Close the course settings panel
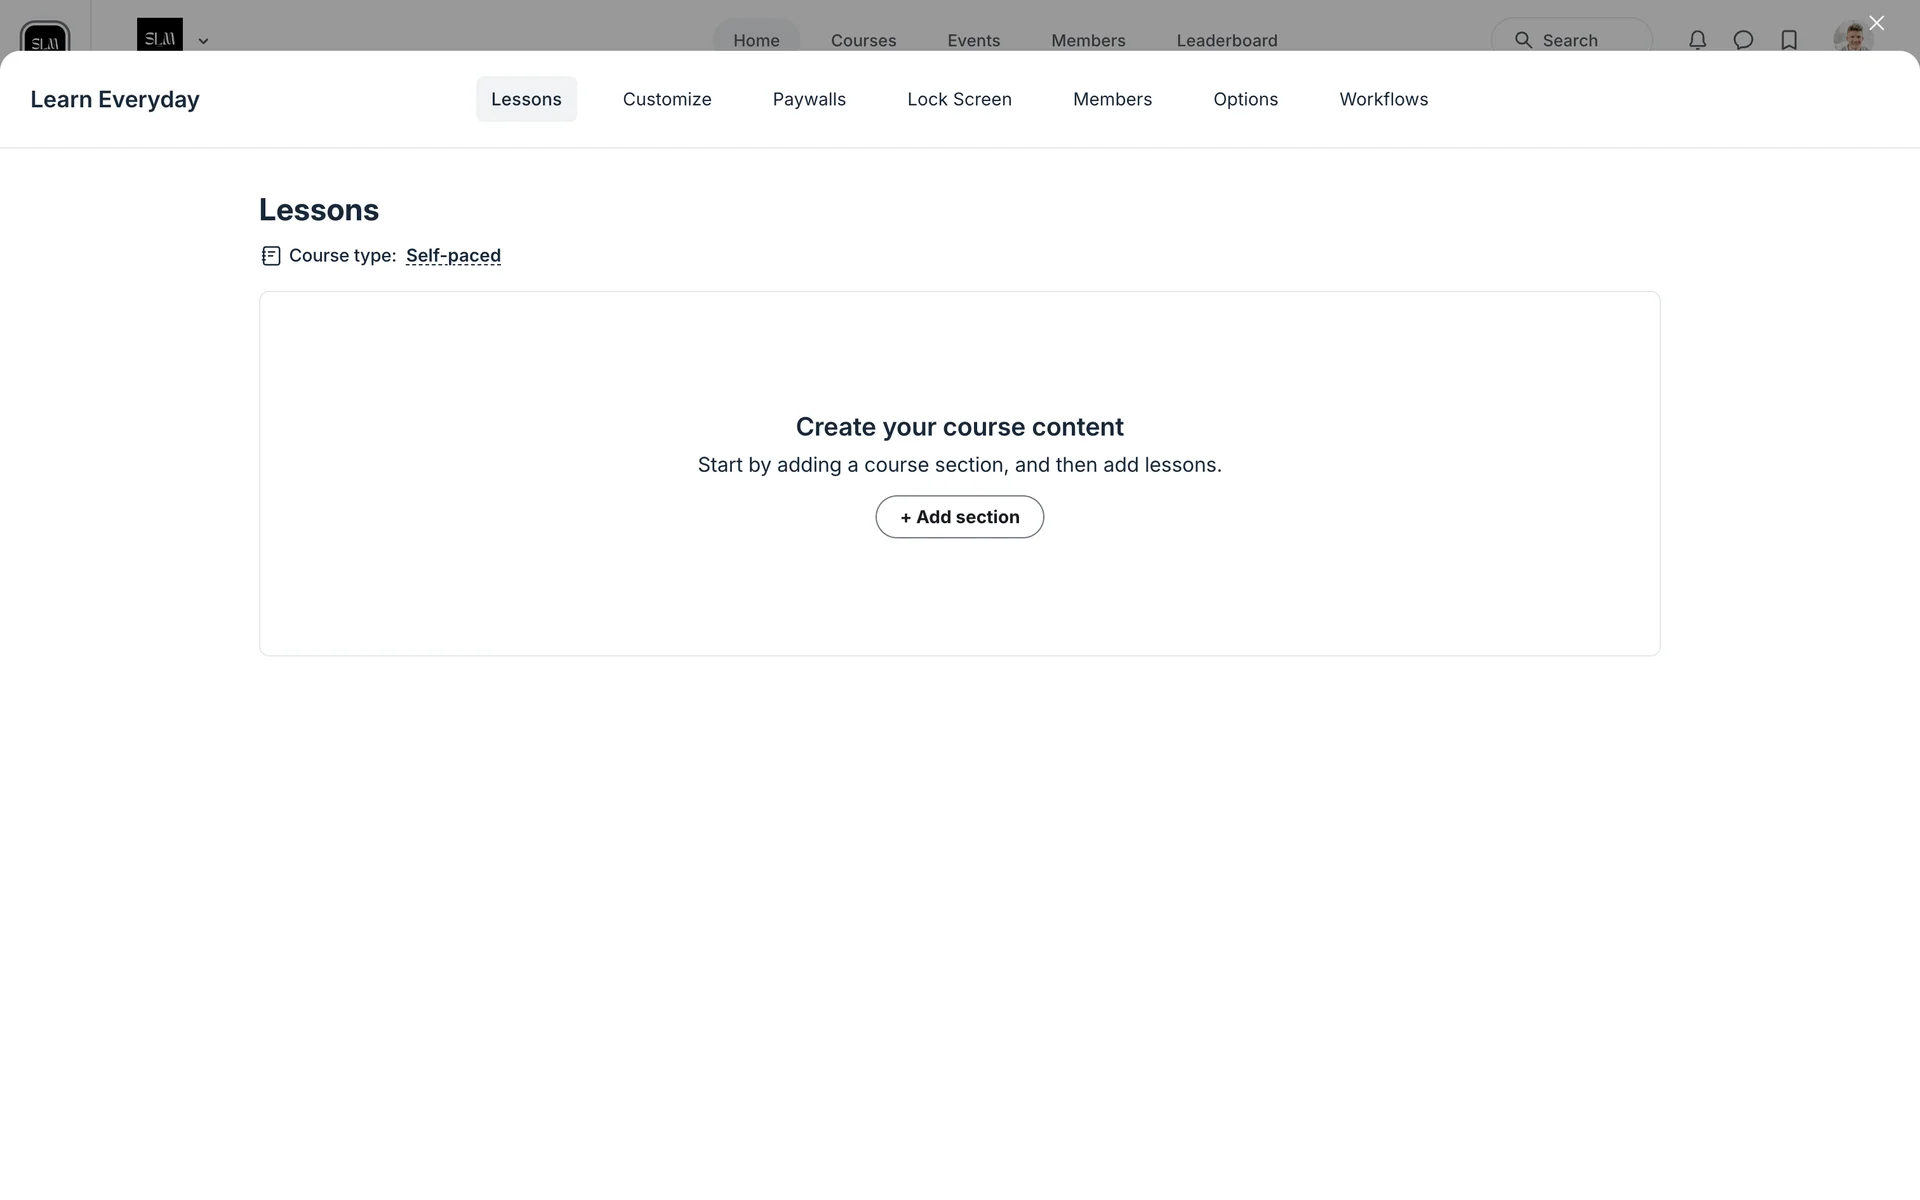 pyautogui.click(x=1876, y=23)
